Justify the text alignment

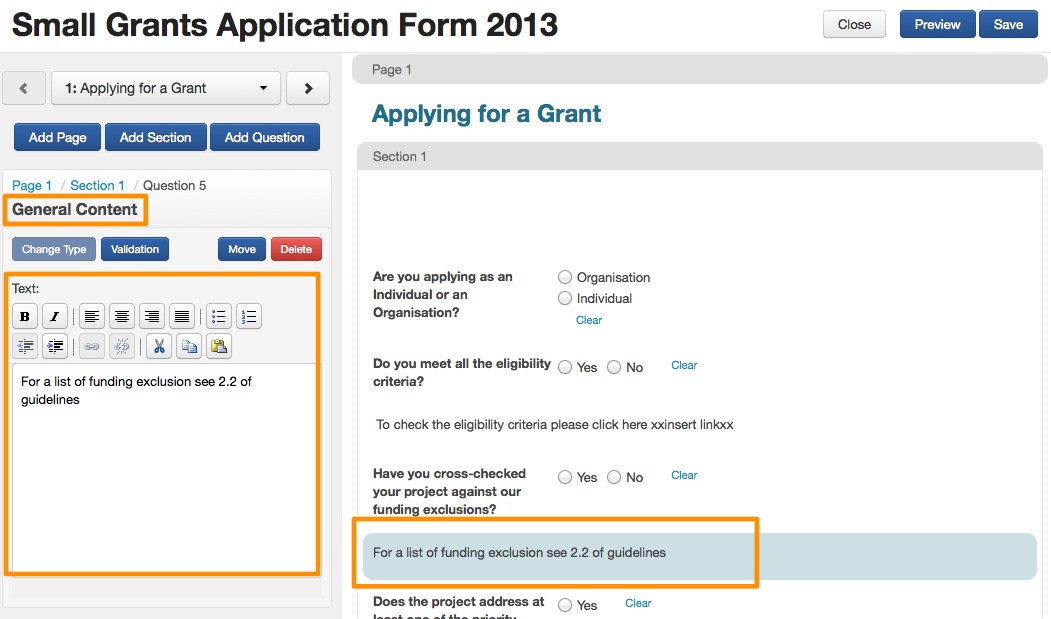coord(182,317)
